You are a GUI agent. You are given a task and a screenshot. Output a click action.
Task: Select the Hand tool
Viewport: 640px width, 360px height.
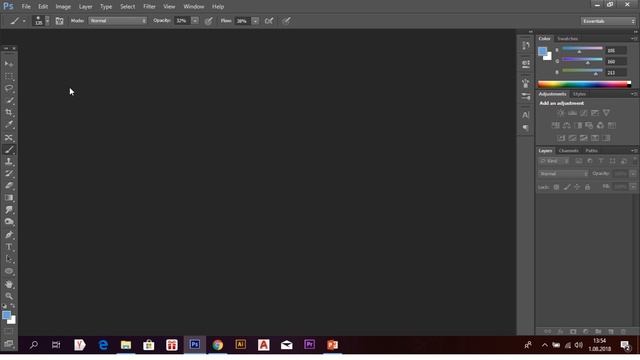[9, 284]
